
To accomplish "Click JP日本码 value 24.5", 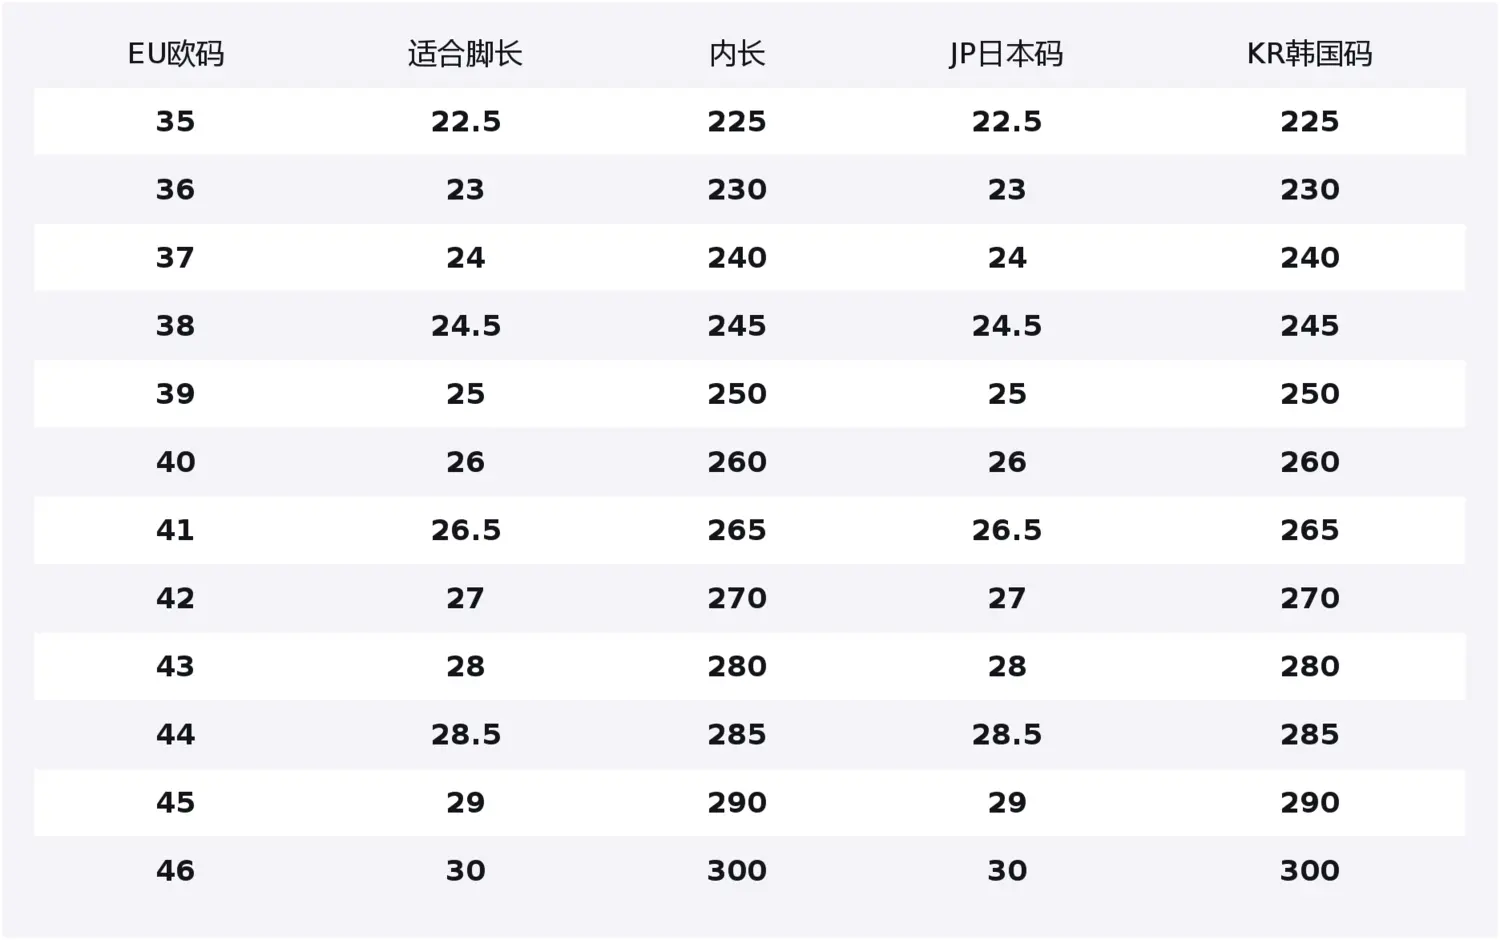I will point(1006,326).
